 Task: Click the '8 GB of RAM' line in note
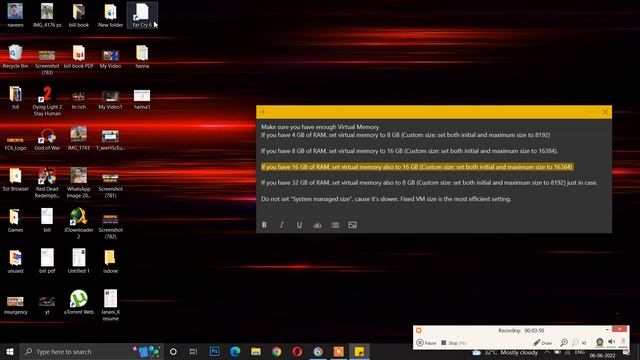coord(409,151)
